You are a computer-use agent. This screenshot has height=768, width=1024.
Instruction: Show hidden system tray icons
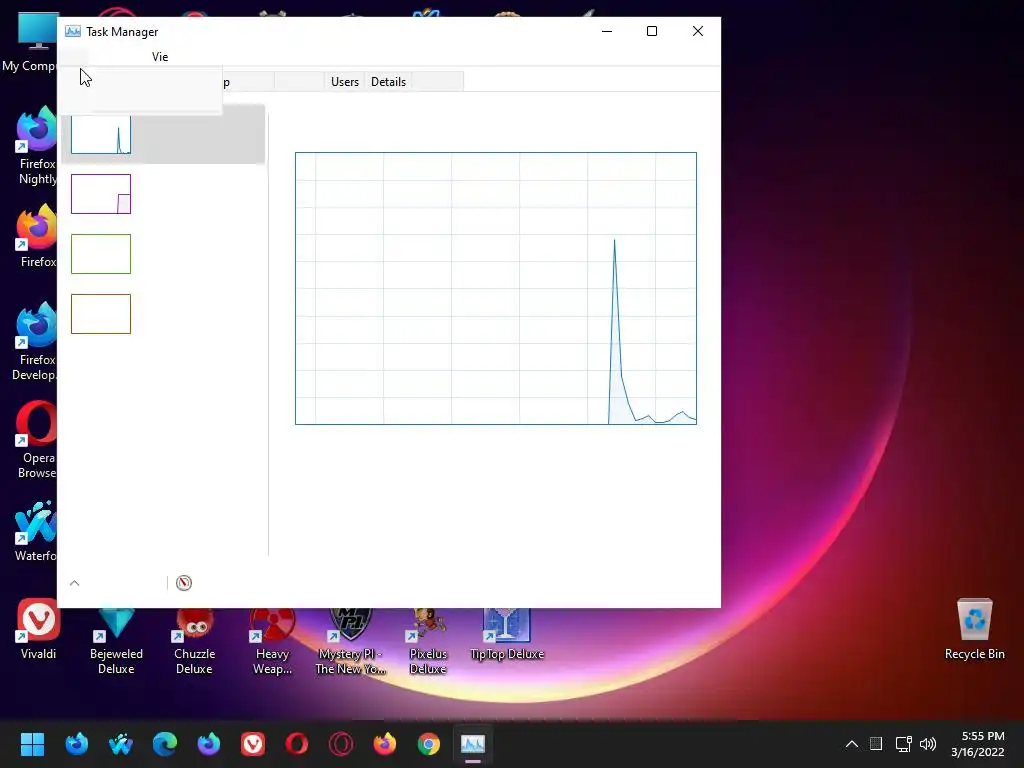point(852,744)
